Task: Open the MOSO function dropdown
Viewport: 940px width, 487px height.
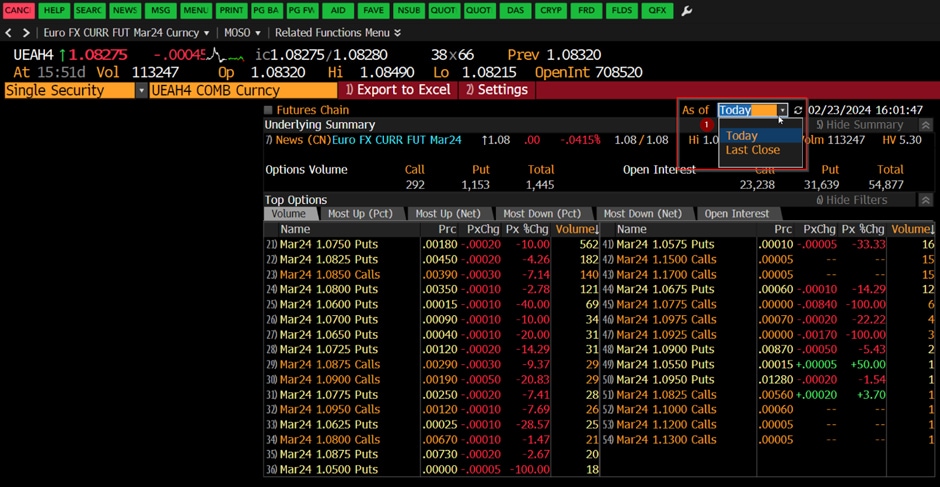Action: pos(243,33)
